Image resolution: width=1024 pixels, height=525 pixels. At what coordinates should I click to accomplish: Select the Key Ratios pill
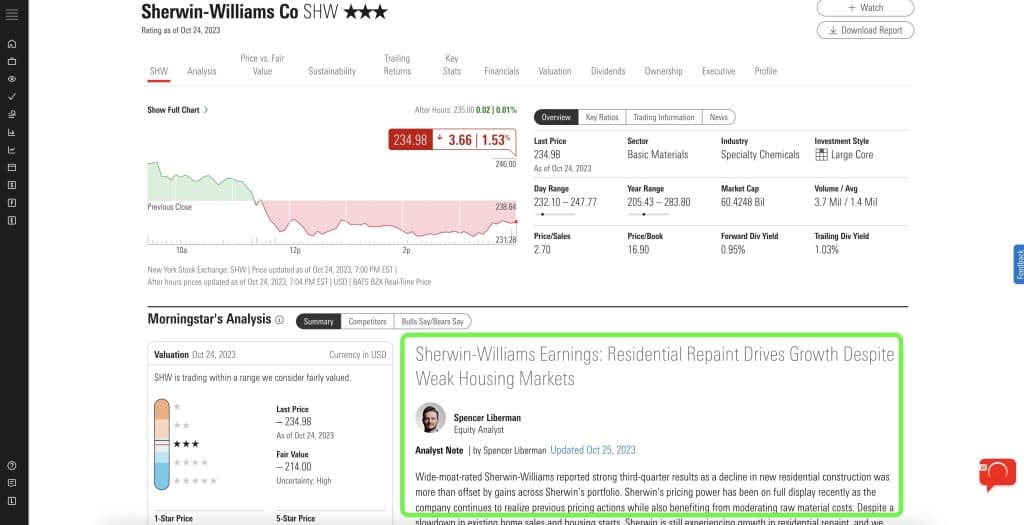tap(601, 117)
